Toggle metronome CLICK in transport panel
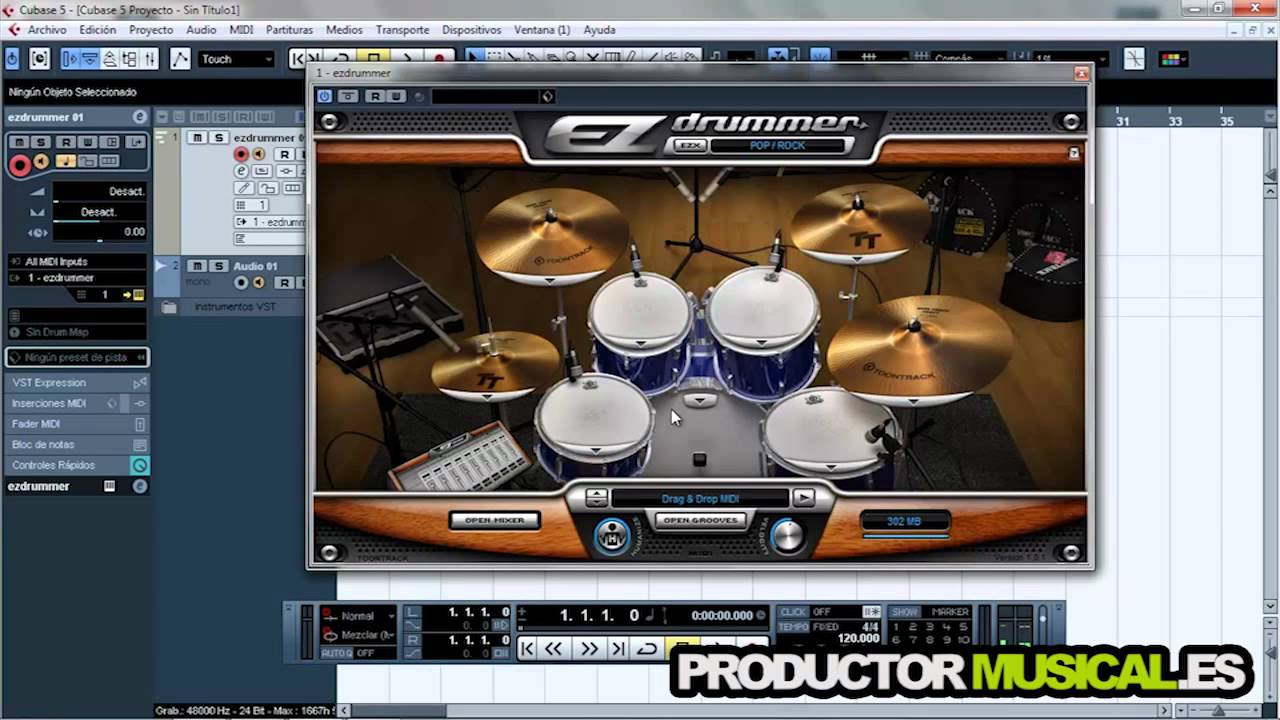 click(793, 612)
